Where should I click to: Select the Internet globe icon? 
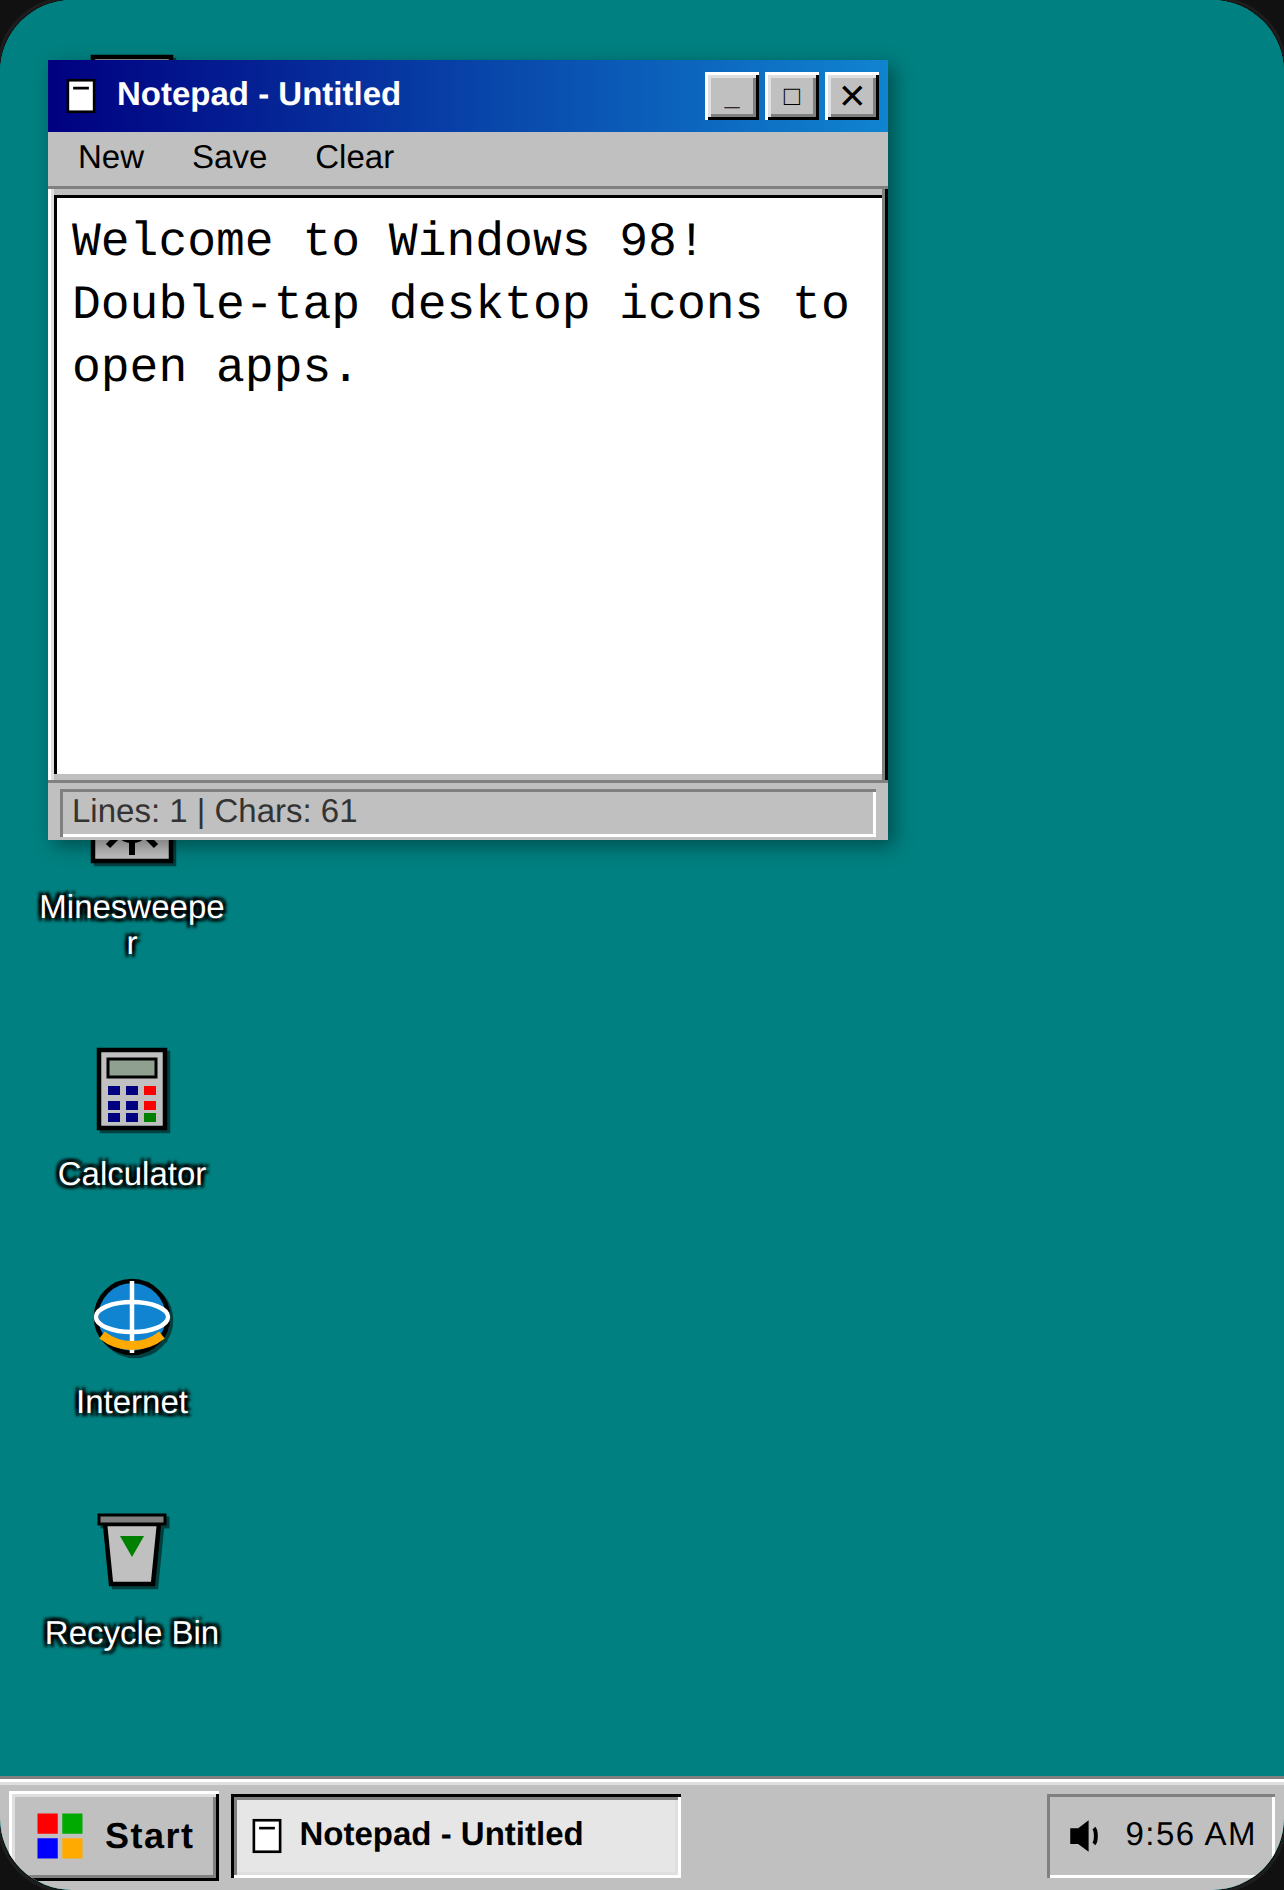coord(132,1318)
